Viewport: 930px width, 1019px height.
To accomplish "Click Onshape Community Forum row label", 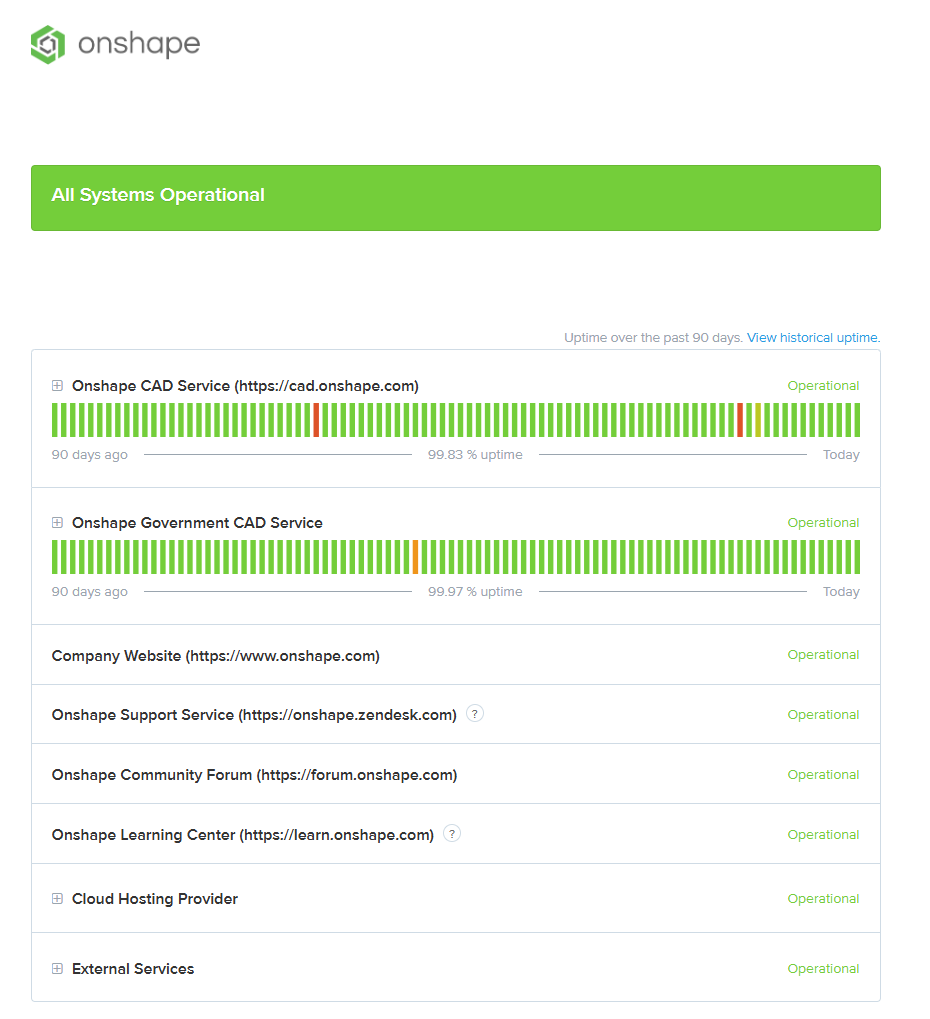I will [254, 775].
